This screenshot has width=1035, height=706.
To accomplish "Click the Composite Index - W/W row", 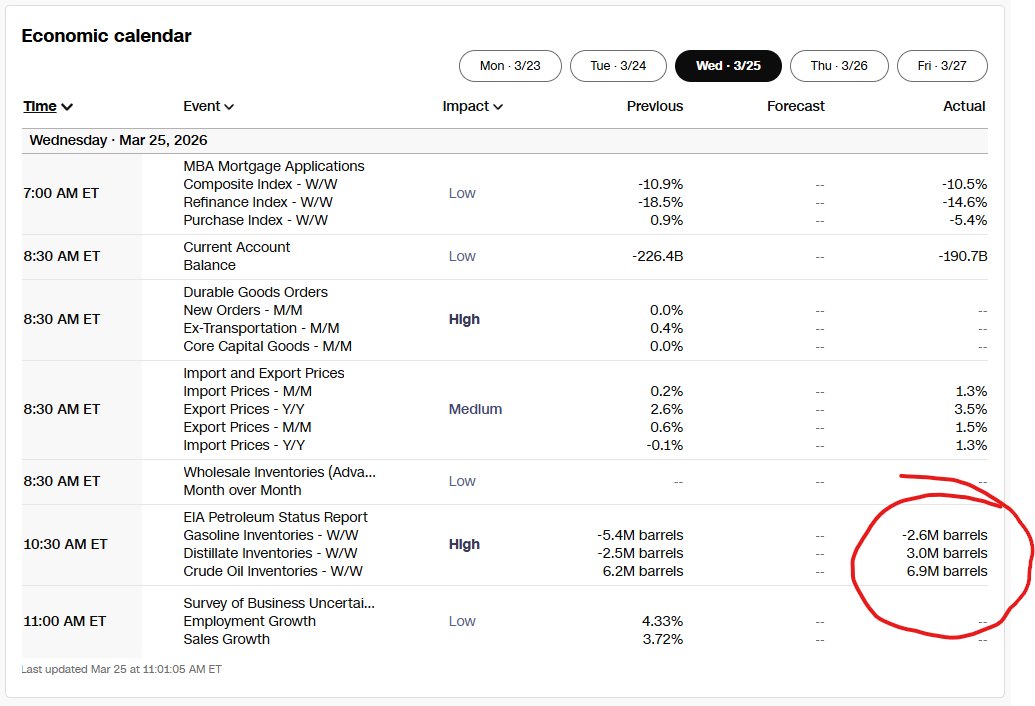I will [260, 184].
